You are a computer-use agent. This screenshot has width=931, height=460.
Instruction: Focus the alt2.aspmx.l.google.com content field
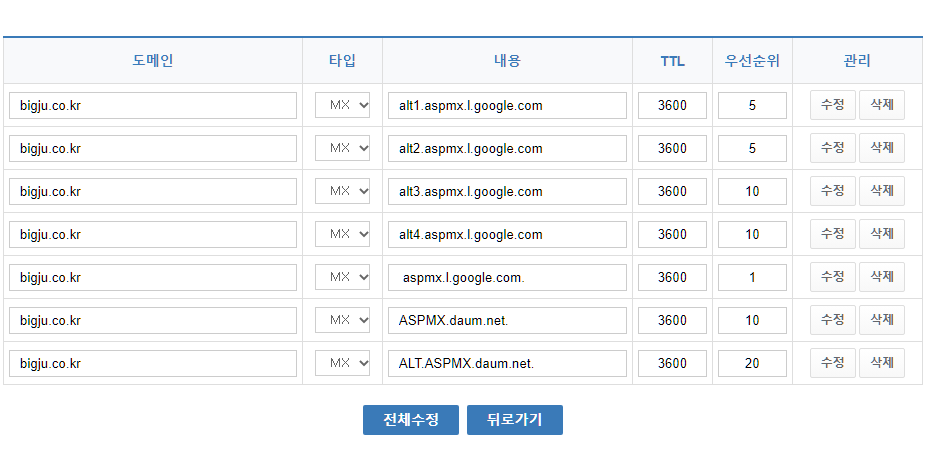click(x=508, y=148)
